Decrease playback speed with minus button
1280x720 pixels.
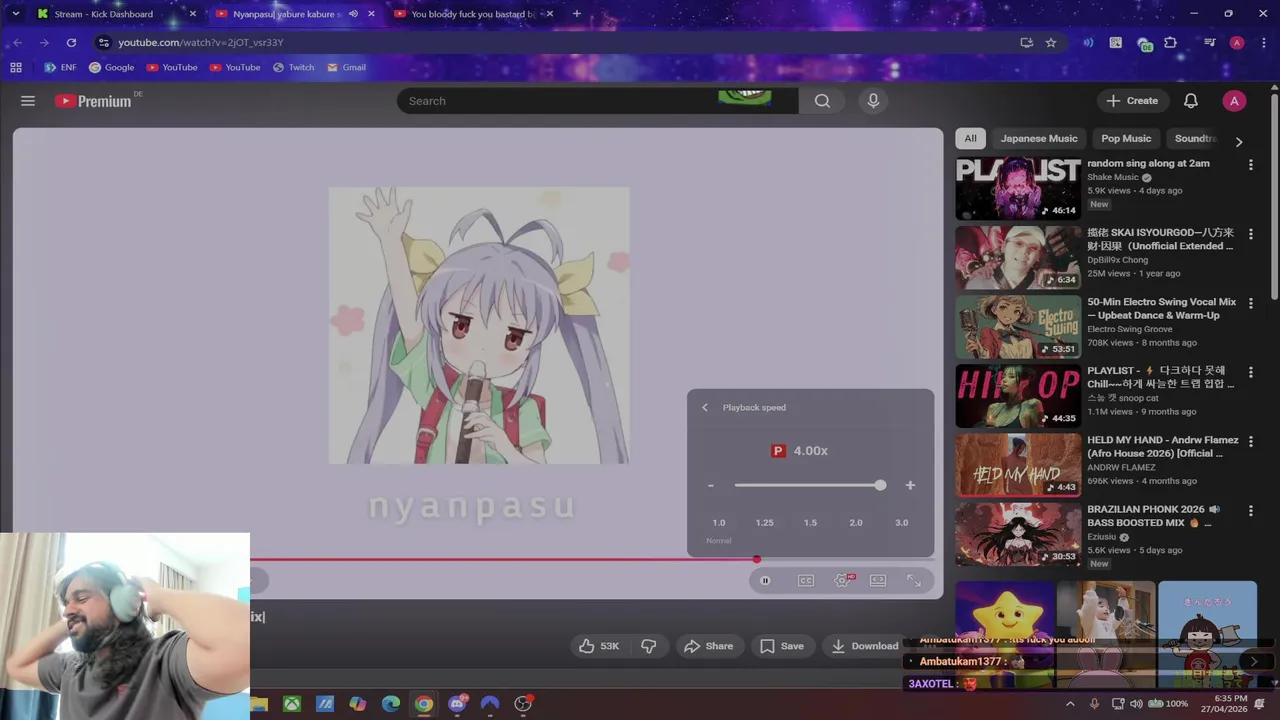(710, 485)
